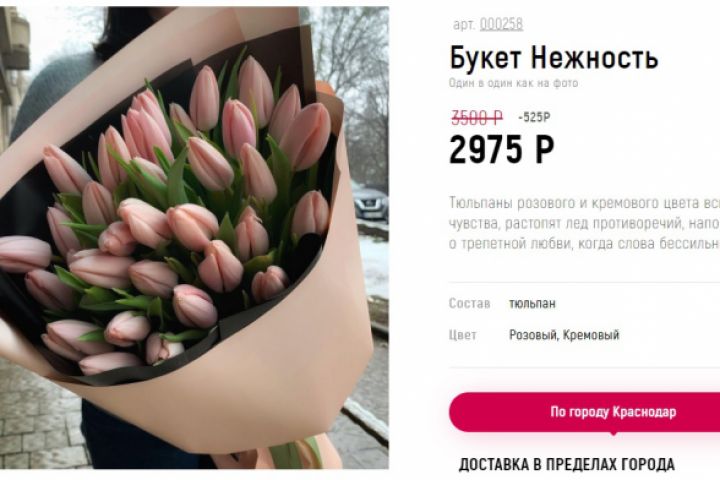Click the parked car in photo background

[371, 203]
